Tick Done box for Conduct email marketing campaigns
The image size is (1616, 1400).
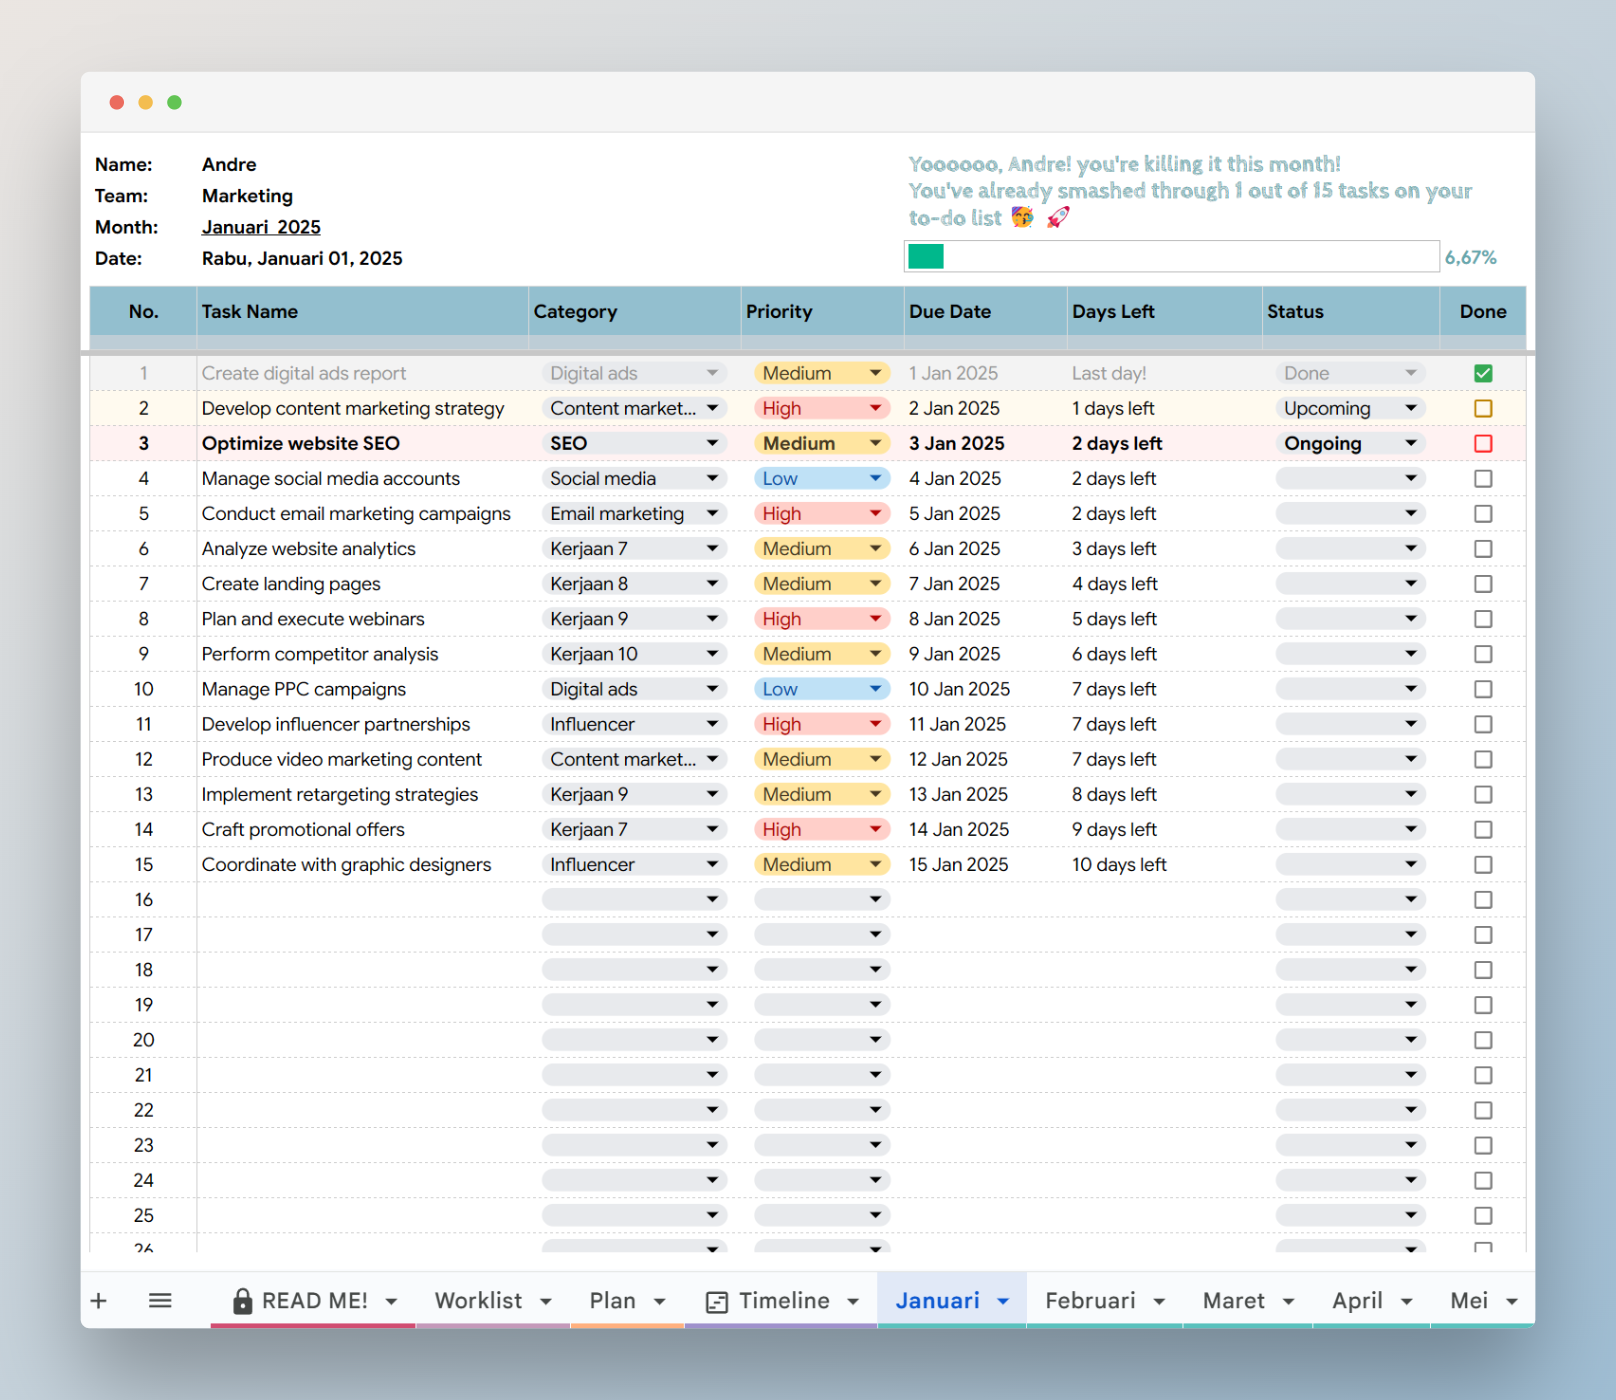tap(1483, 514)
